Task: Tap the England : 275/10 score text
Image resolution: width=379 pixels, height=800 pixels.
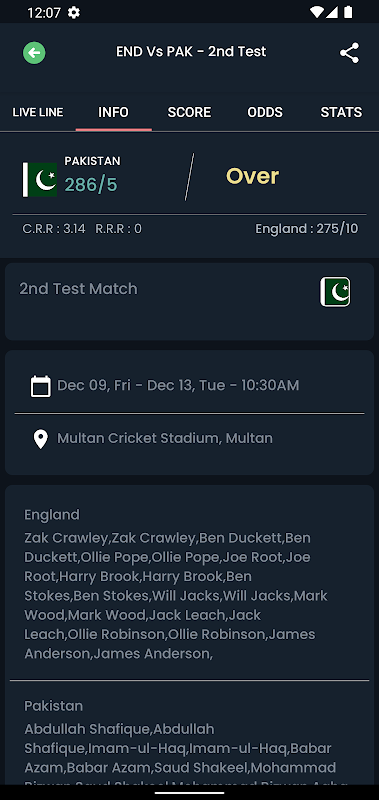Action: (307, 229)
